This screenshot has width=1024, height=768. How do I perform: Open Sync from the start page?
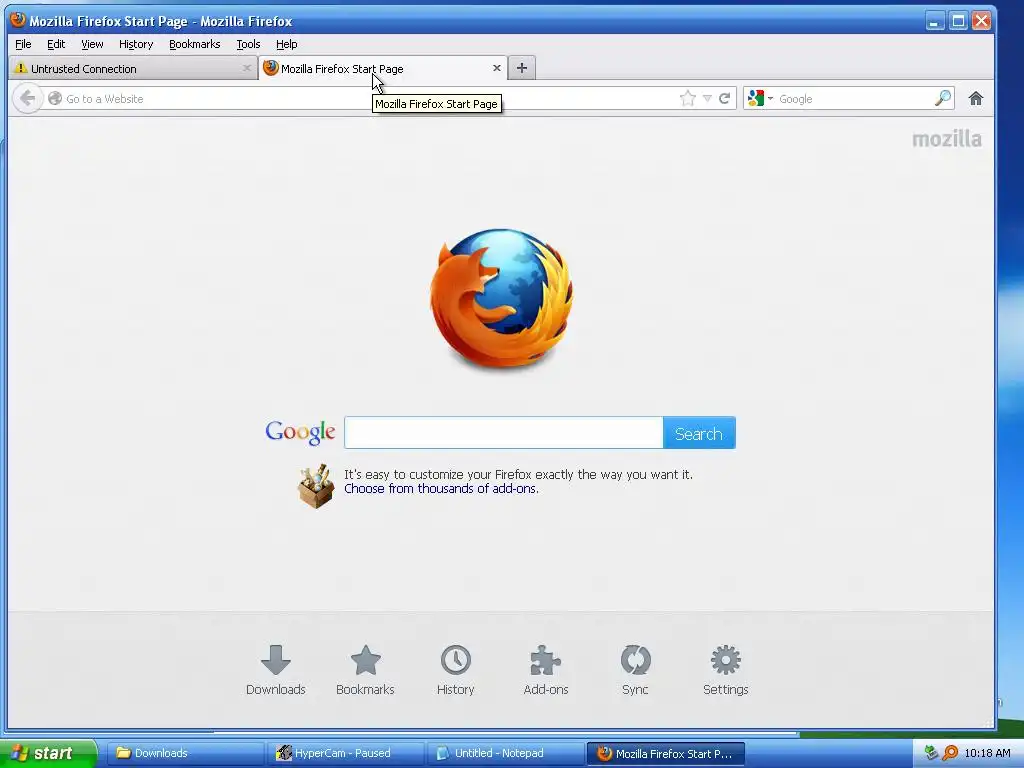[x=635, y=670]
